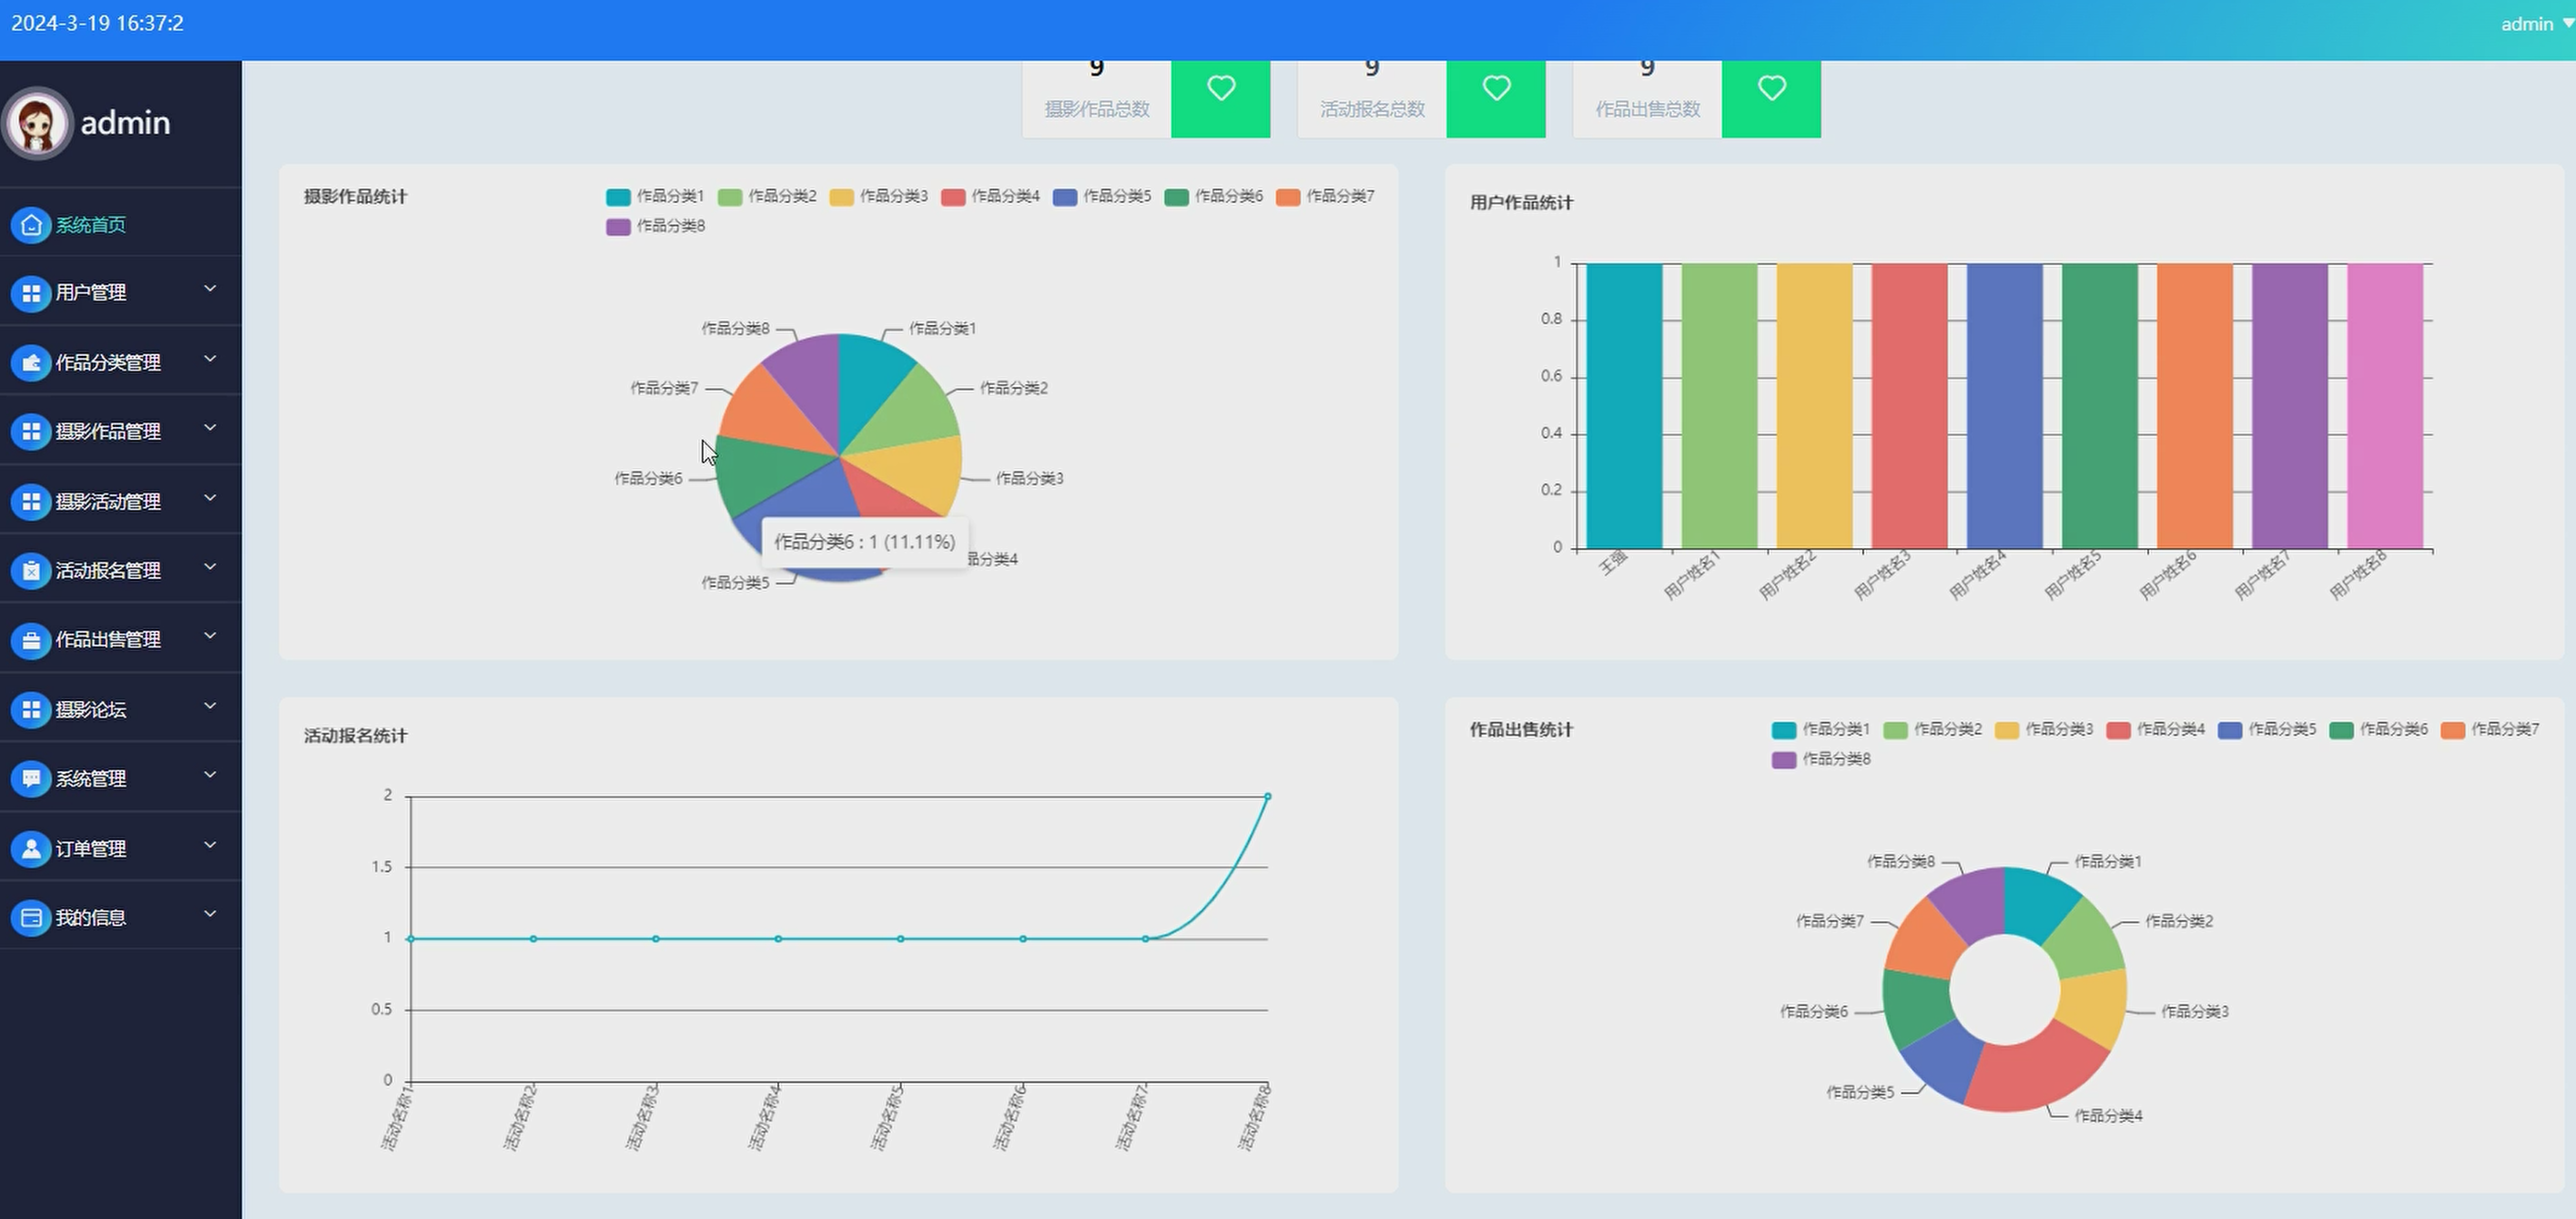Click the 作品出售总数 stat card label
The image size is (2576, 1219).
(1647, 109)
